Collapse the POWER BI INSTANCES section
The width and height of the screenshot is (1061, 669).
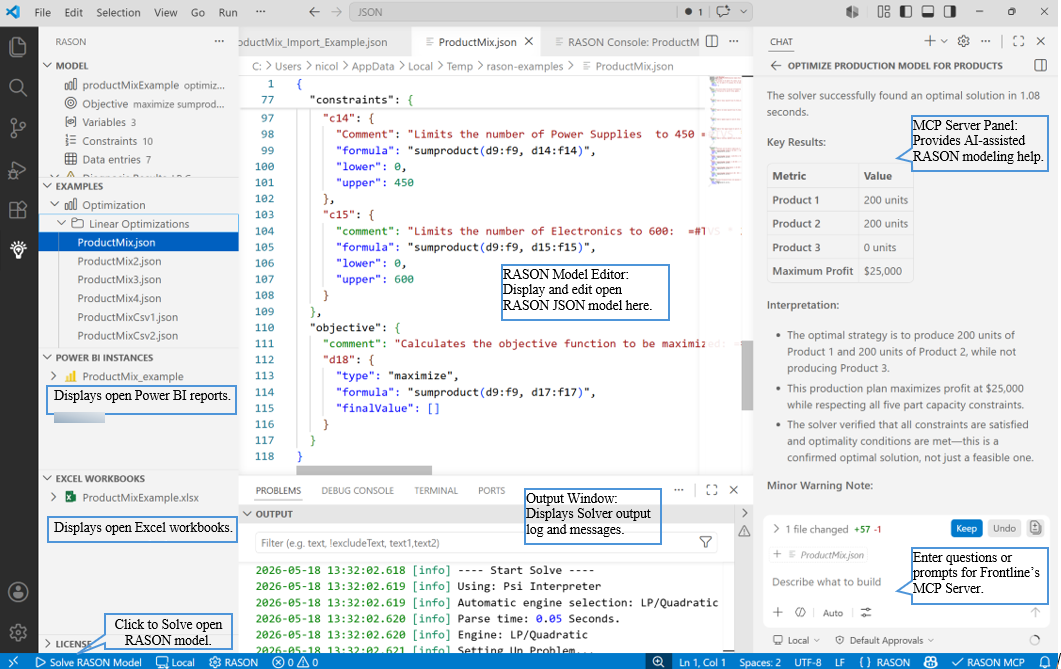coord(47,357)
